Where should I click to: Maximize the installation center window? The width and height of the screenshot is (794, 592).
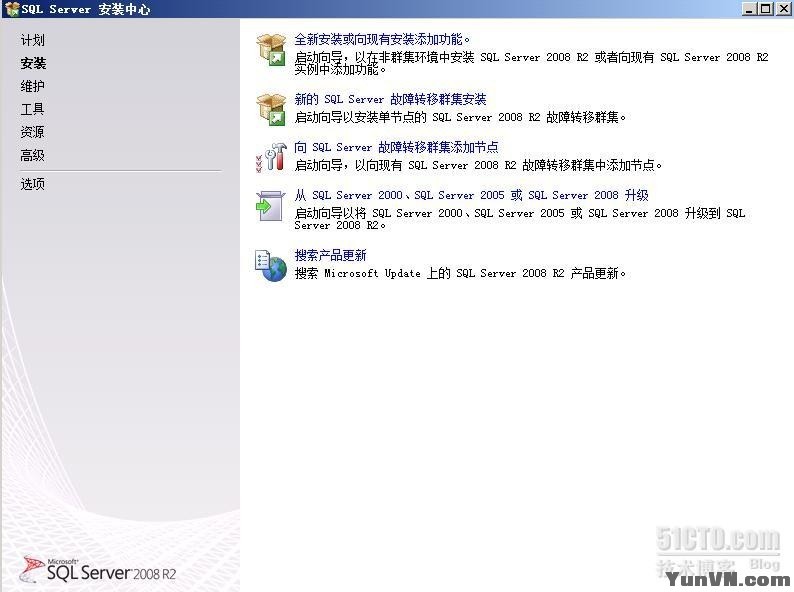tap(765, 9)
